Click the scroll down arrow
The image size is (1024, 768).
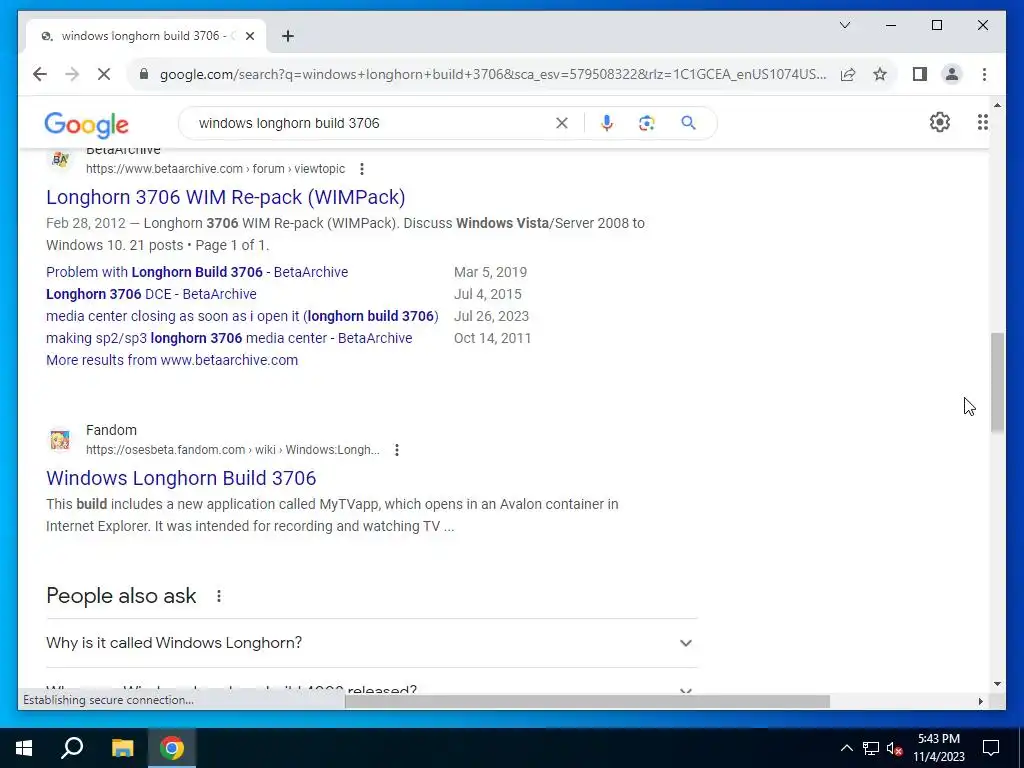pos(997,684)
